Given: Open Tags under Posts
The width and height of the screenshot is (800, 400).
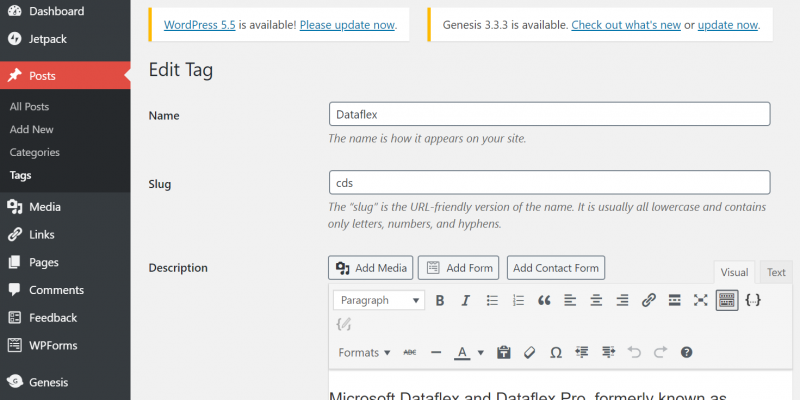Looking at the screenshot, I should pyautogui.click(x=20, y=176).
